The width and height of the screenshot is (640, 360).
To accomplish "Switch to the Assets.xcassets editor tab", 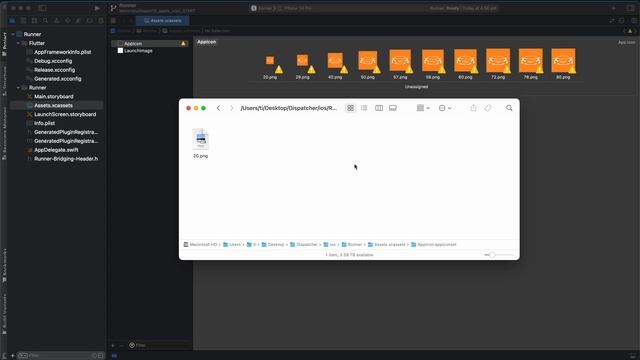I will pos(162,20).
